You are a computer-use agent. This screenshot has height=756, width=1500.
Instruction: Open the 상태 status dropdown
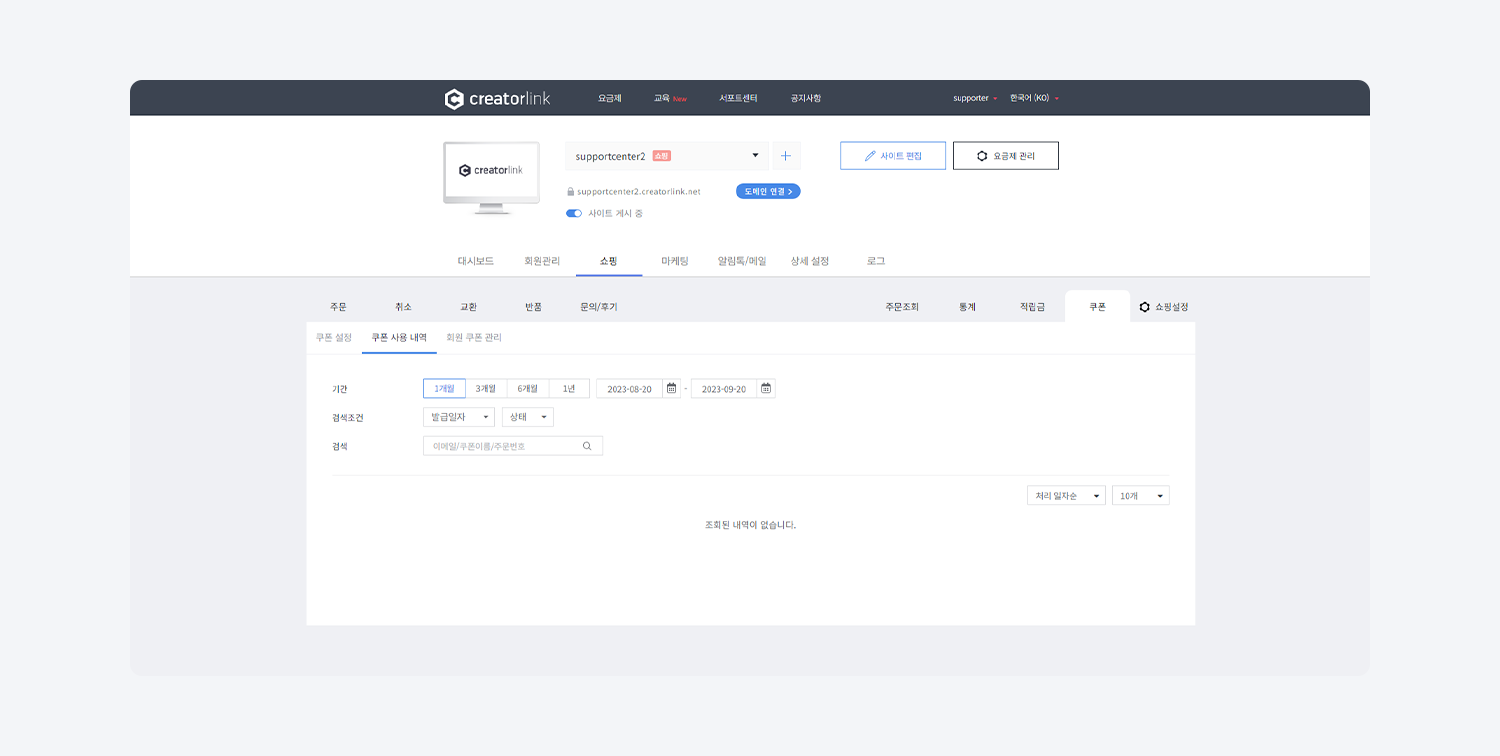pos(528,417)
